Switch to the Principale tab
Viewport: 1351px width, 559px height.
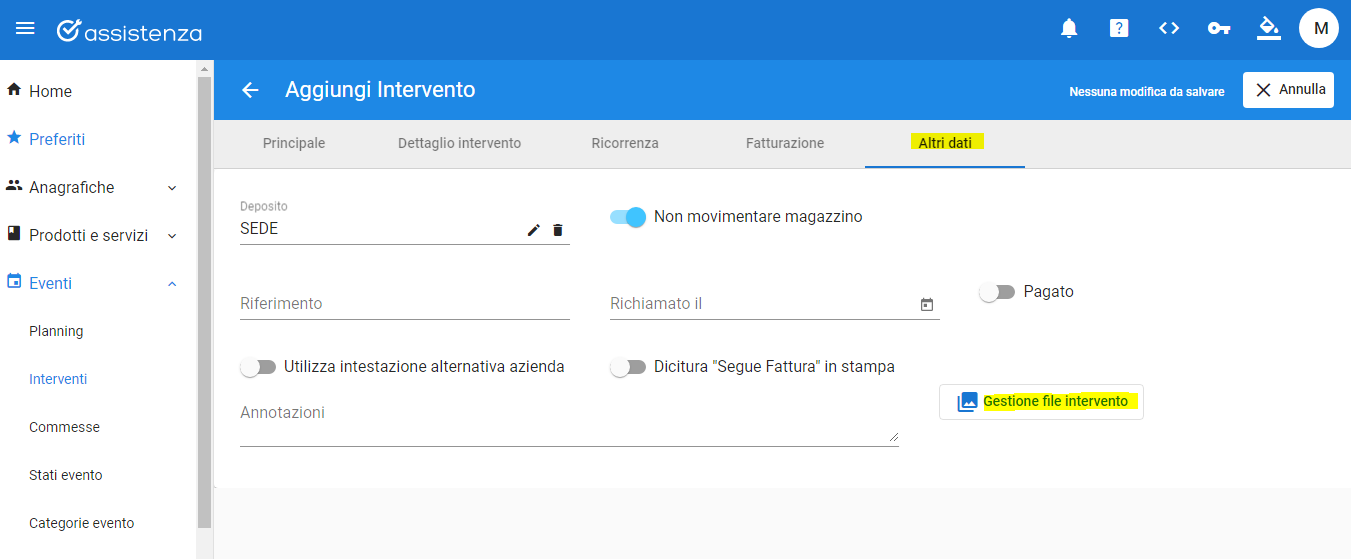tap(294, 143)
